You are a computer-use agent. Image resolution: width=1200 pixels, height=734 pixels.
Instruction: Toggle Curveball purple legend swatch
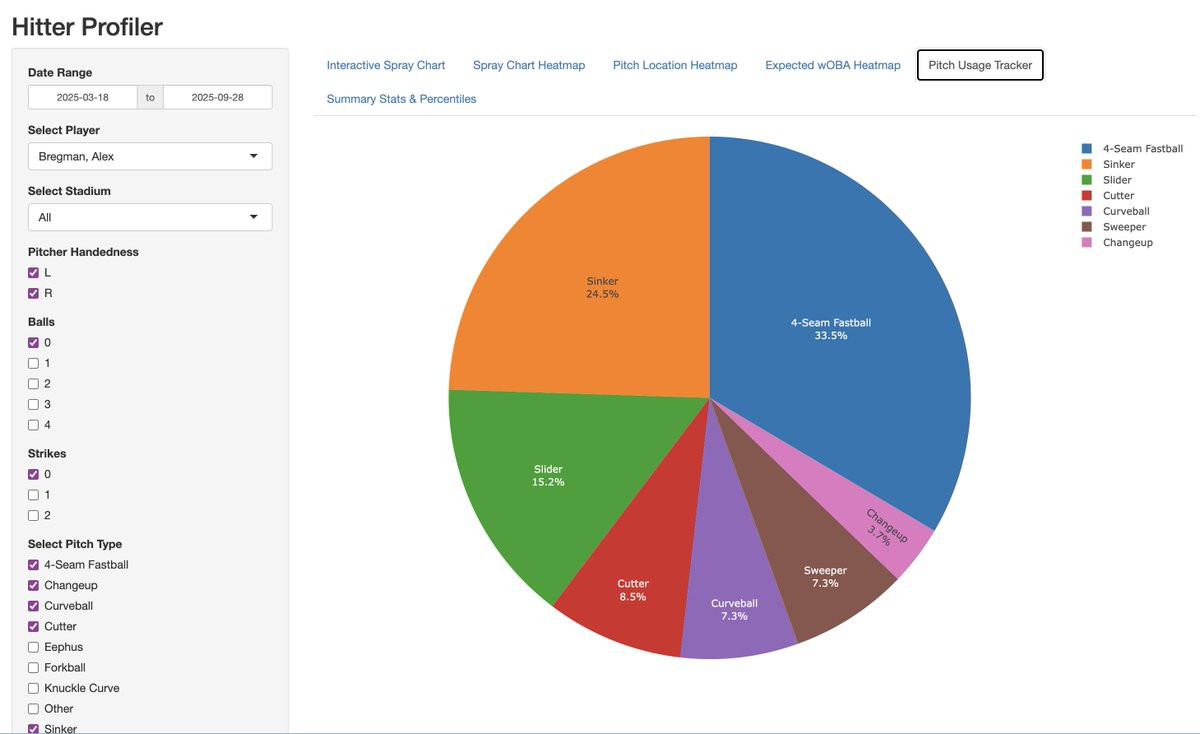[x=1087, y=211]
